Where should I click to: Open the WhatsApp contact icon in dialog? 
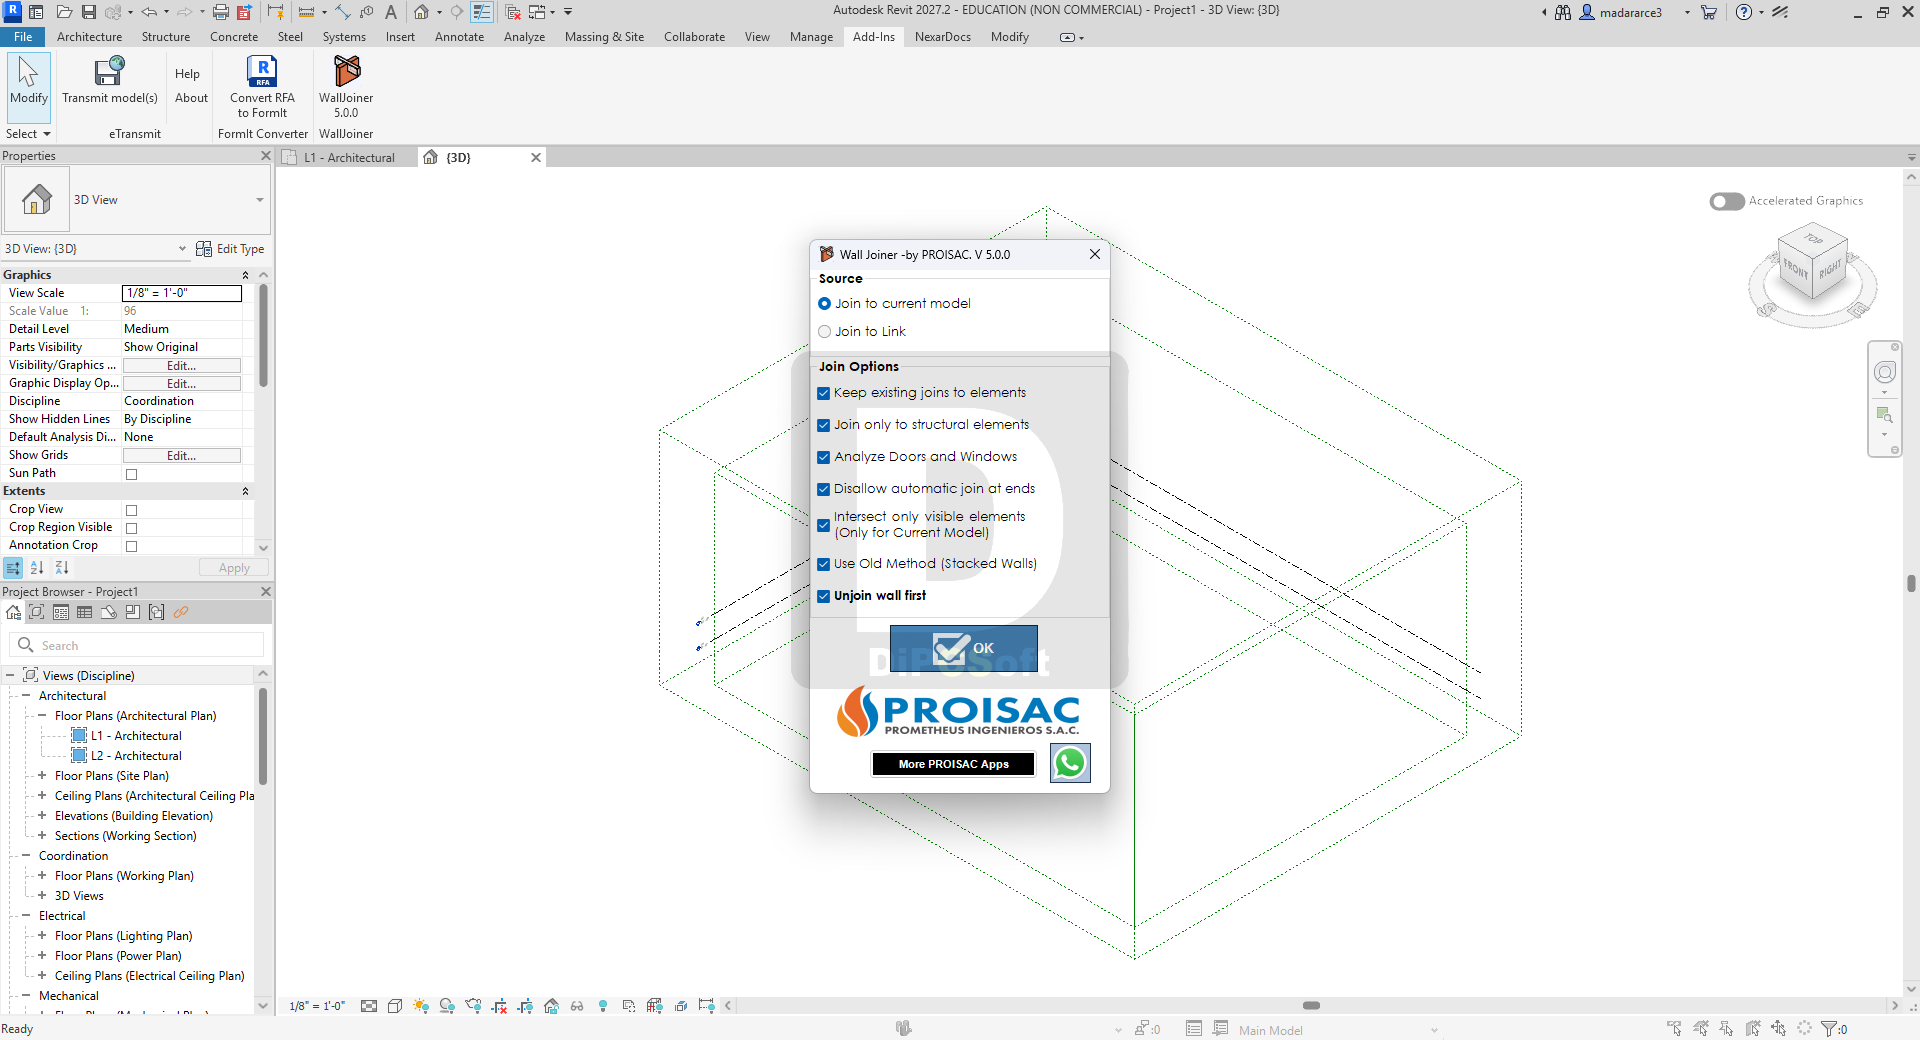point(1070,763)
